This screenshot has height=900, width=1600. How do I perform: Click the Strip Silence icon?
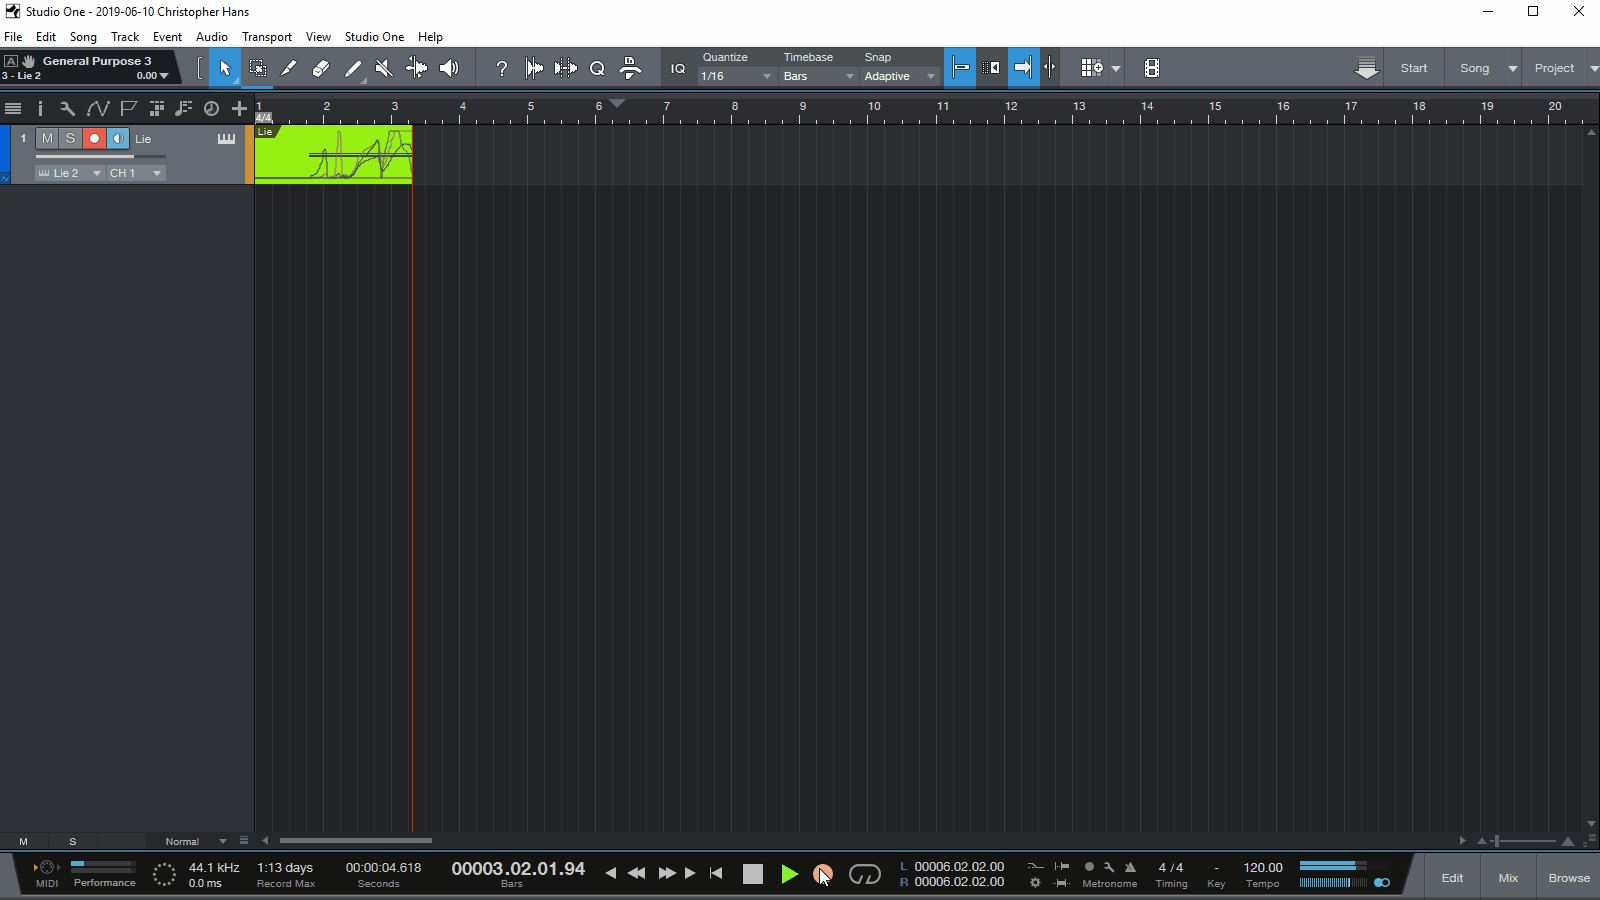click(534, 68)
